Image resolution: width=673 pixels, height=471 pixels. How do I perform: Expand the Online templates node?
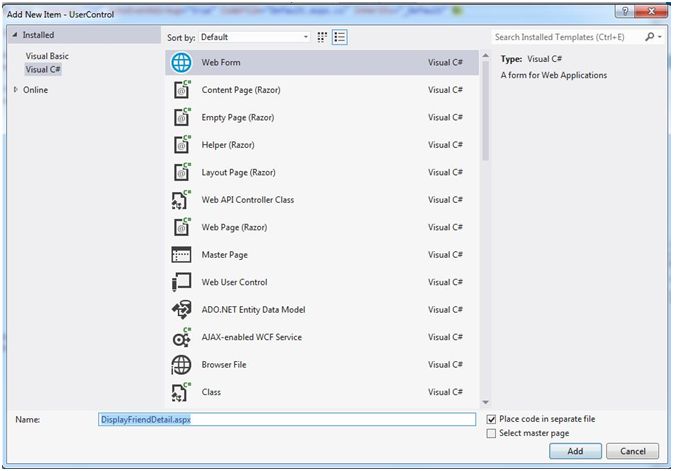pos(15,90)
